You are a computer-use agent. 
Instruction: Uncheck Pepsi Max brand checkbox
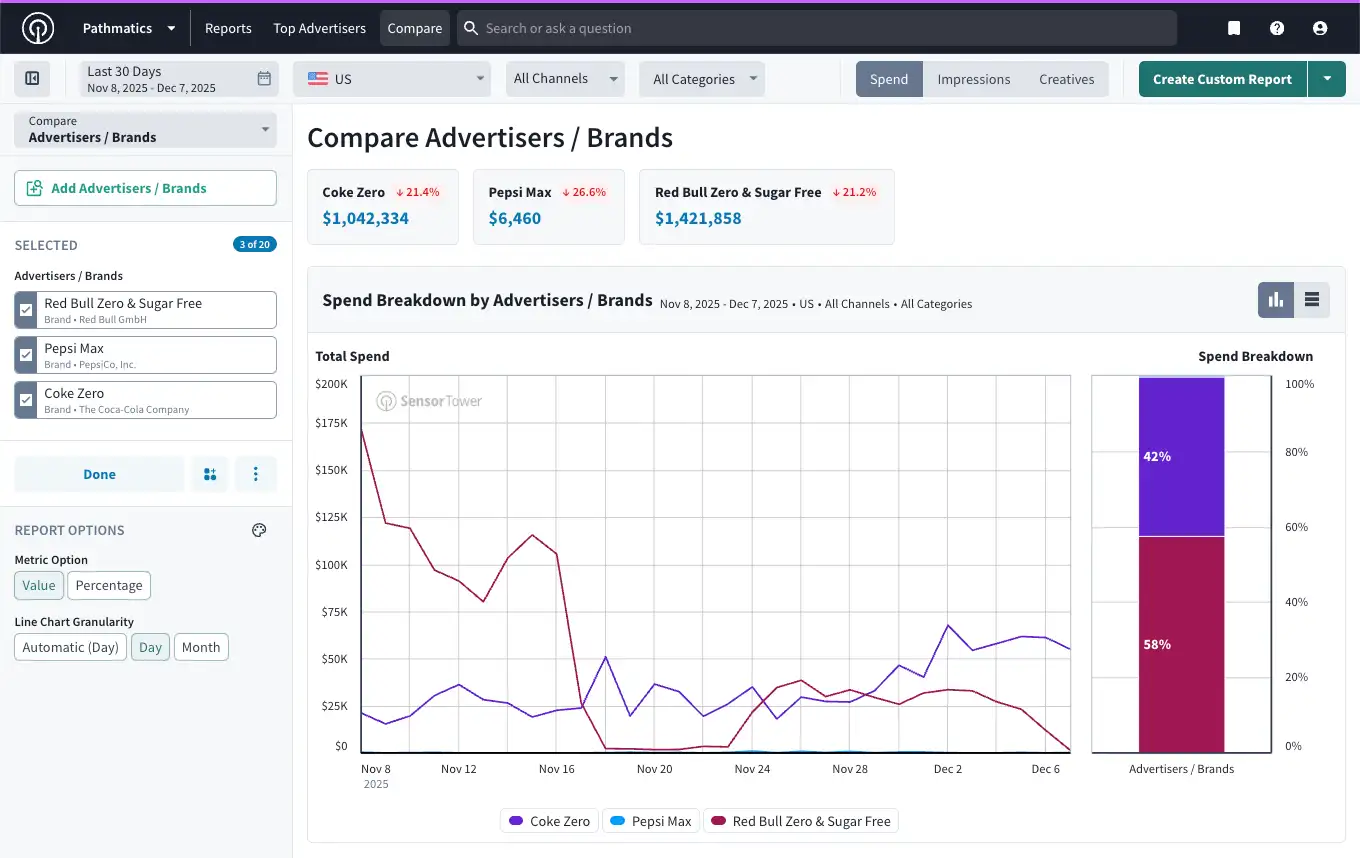(x=26, y=355)
